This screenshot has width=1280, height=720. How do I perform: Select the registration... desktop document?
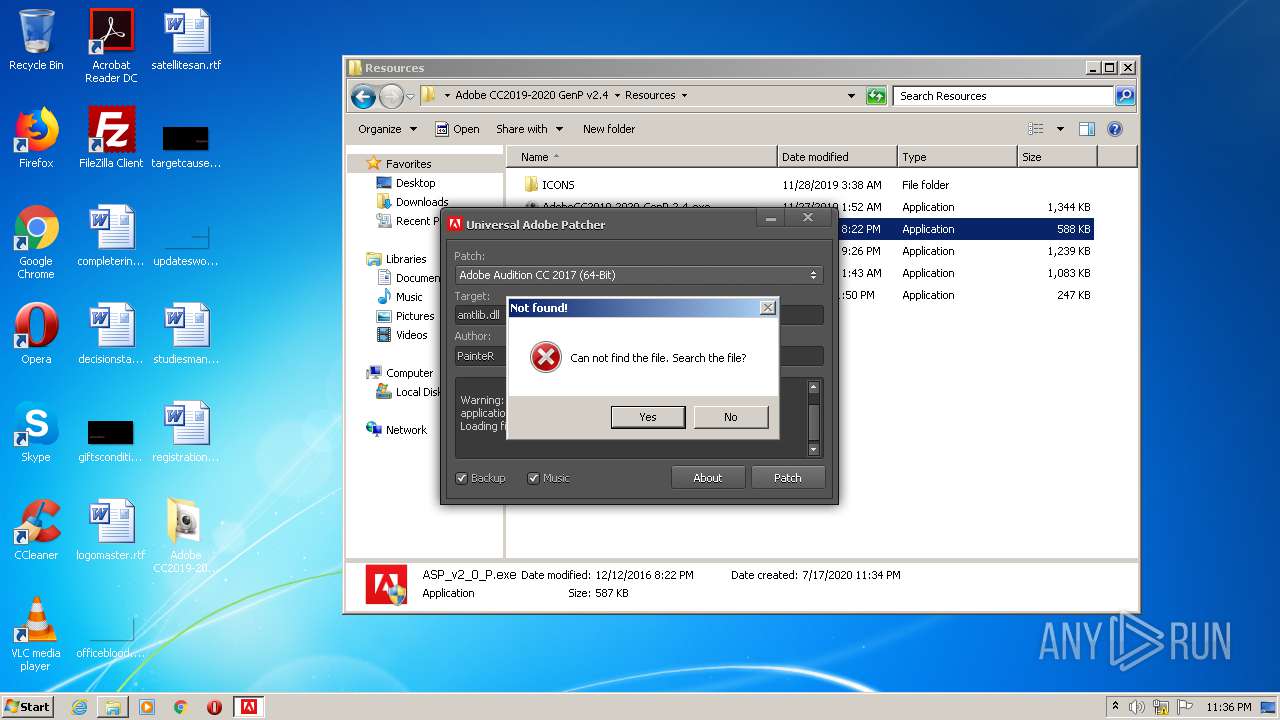(x=186, y=432)
